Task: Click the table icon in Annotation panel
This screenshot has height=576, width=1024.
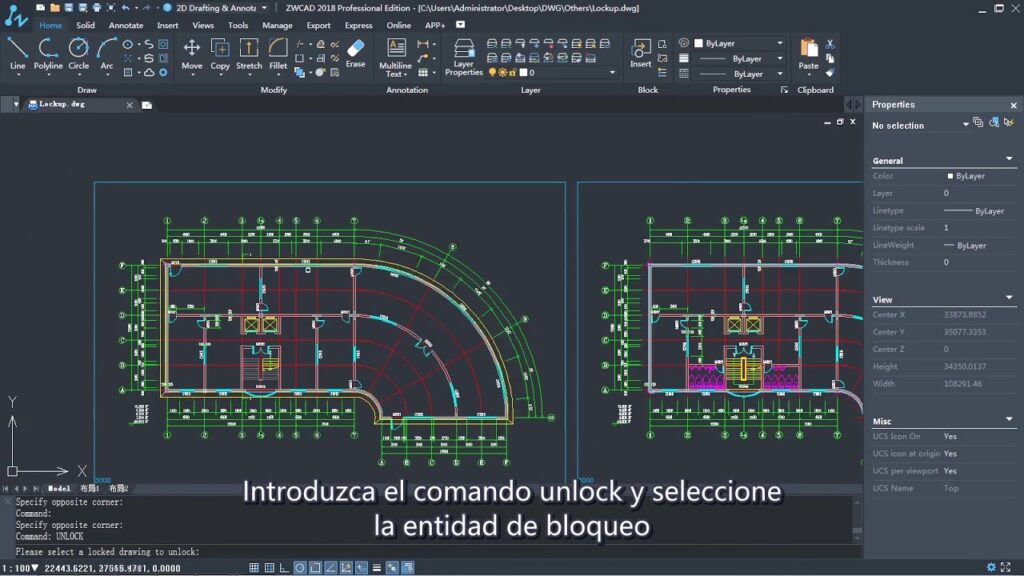Action: pyautogui.click(x=423, y=72)
